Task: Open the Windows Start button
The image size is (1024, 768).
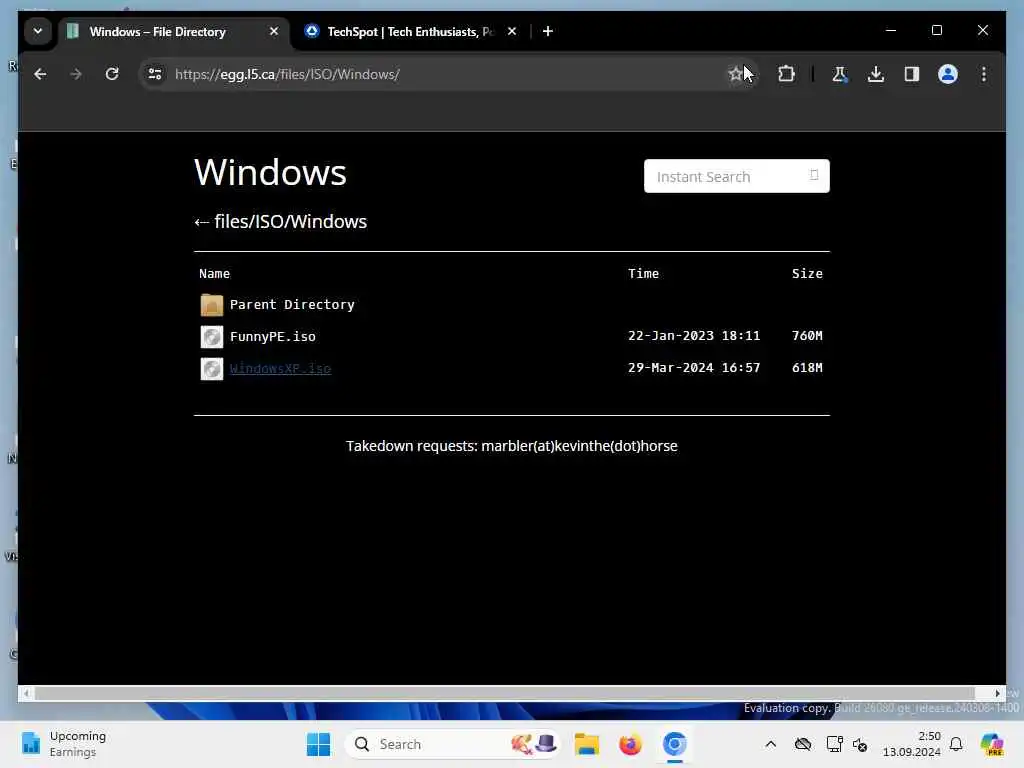Action: pos(319,744)
